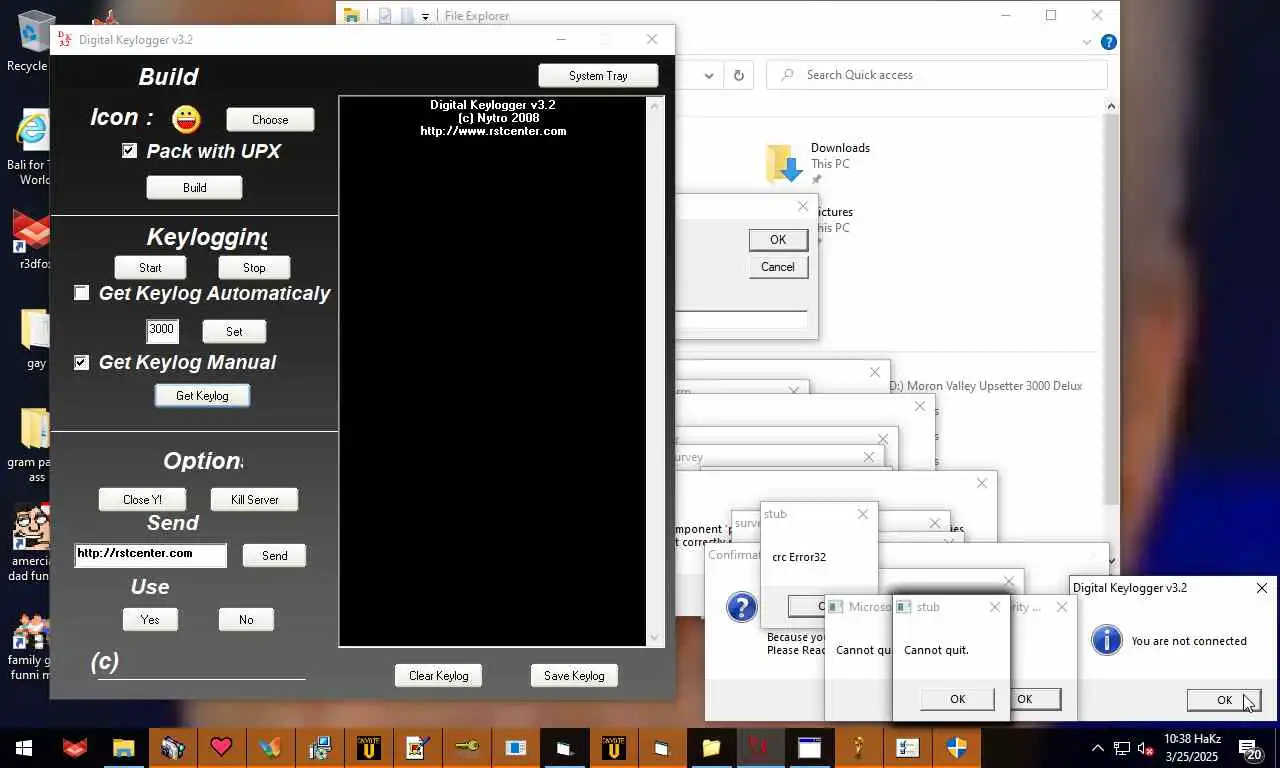Select the family guy desktop shortcut
Screen dimensions: 1280x768
click(x=34, y=646)
